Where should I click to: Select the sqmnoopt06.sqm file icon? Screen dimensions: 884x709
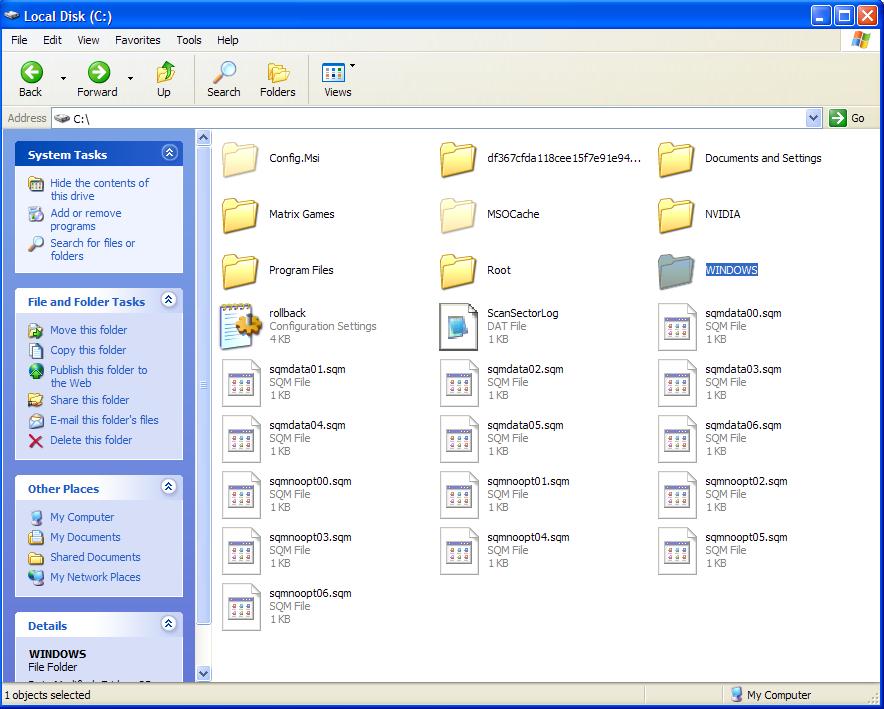click(241, 606)
